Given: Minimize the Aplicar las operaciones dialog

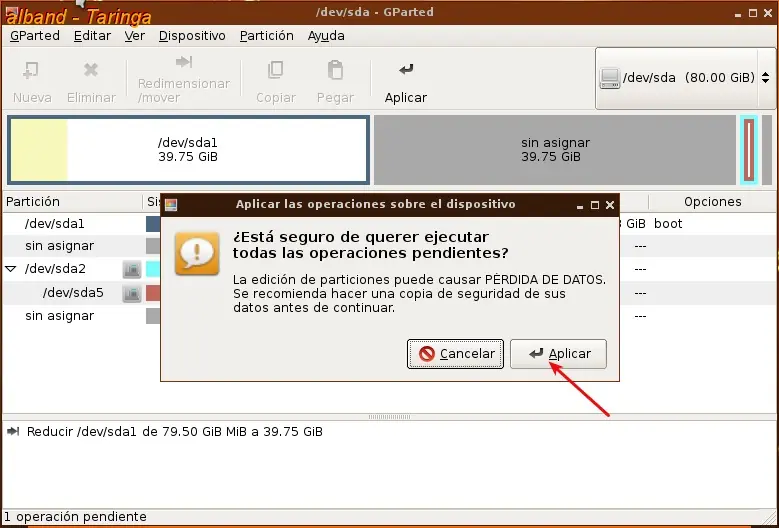Looking at the screenshot, I should point(580,207).
